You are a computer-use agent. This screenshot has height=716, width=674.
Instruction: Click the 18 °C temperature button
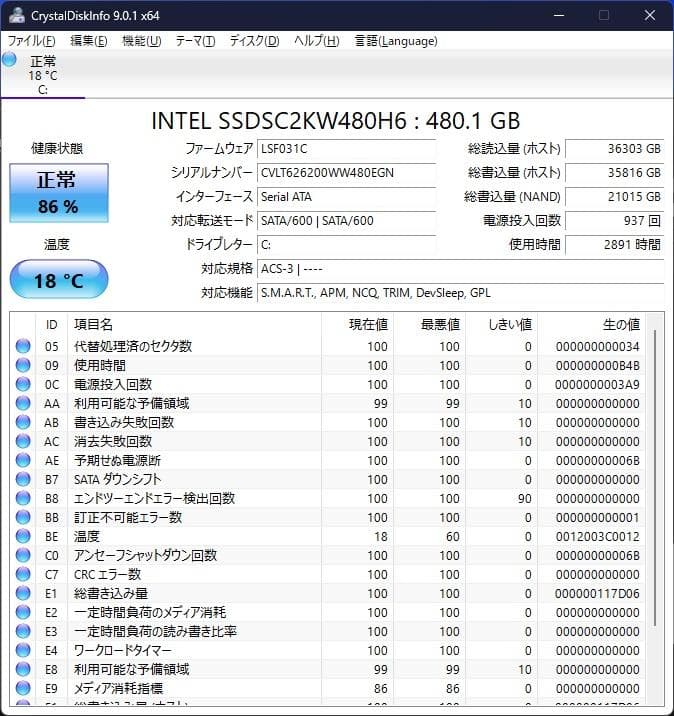59,279
